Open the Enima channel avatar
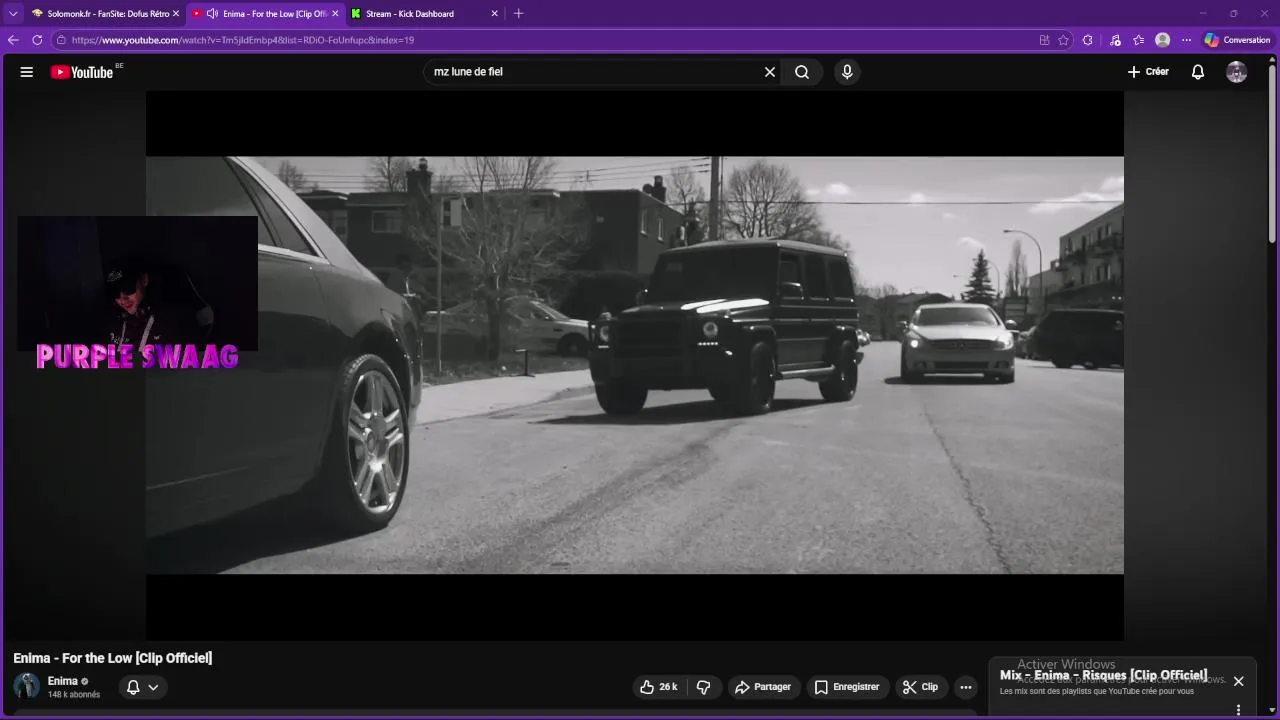 (27, 686)
